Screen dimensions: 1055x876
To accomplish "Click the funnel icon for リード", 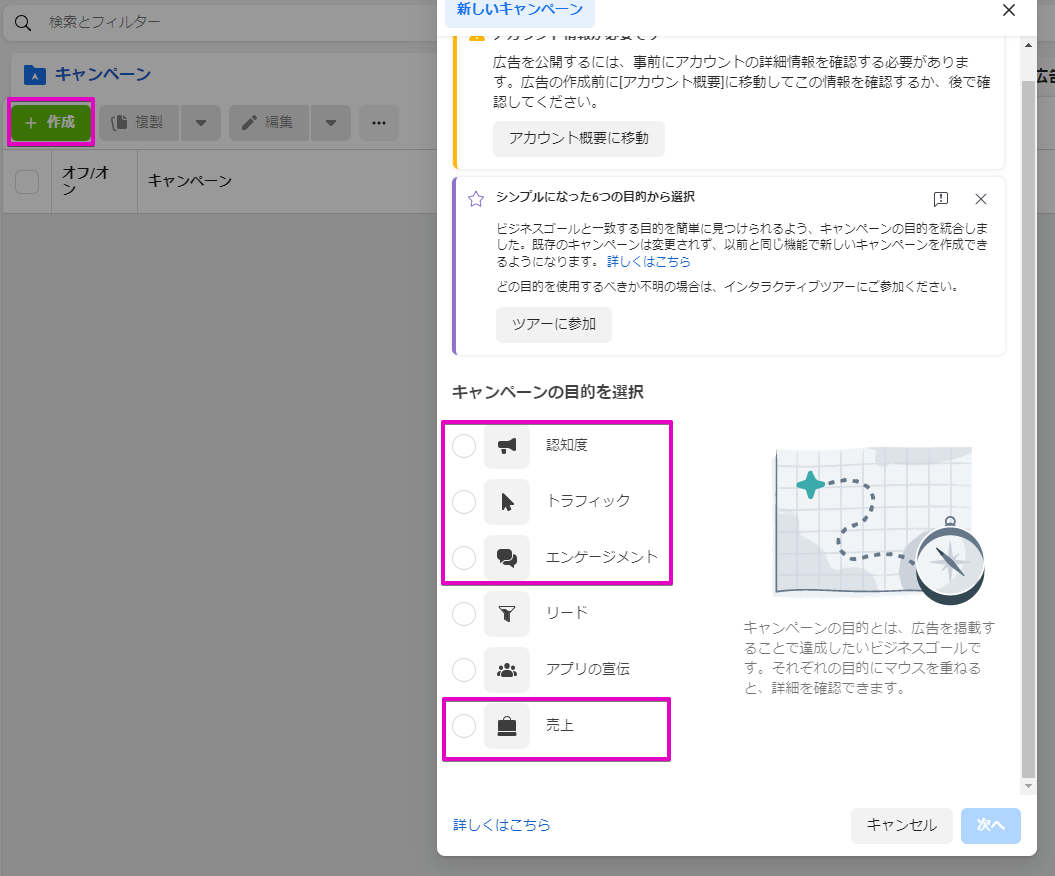I will (507, 614).
